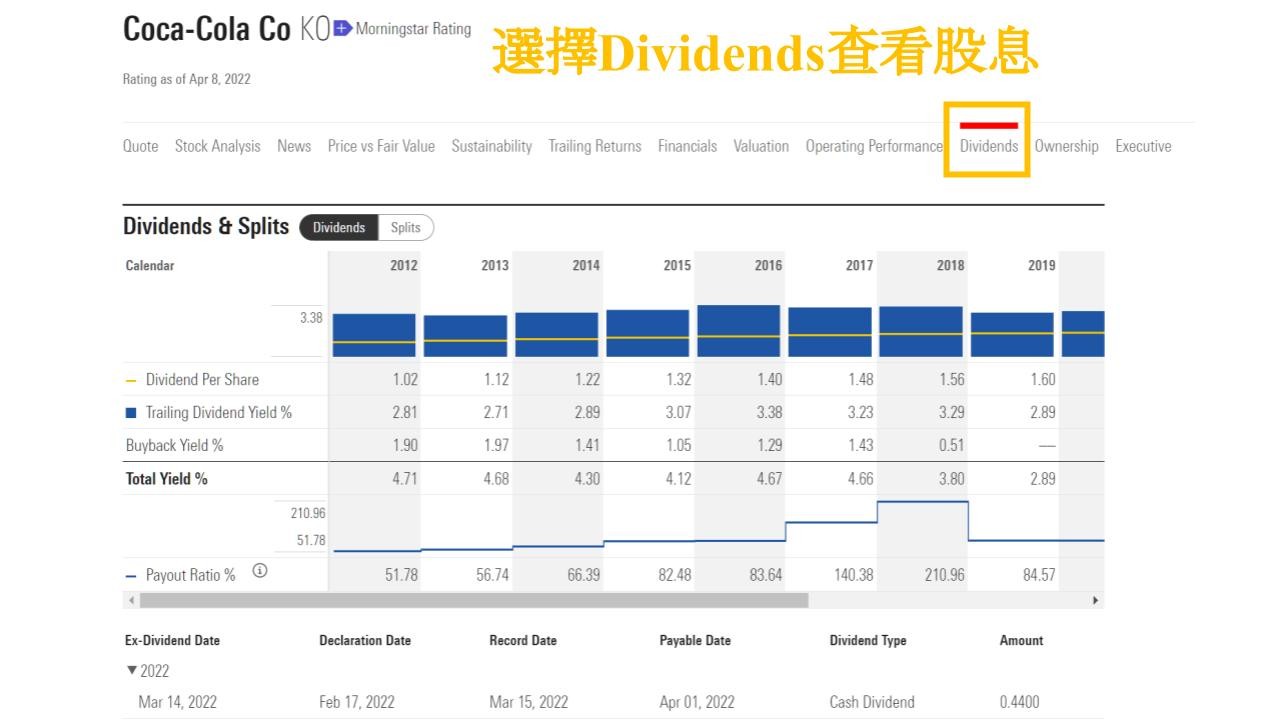Viewport: 1280px width, 720px height.
Task: Collapse the 2022 dividend year group
Action: 132,671
